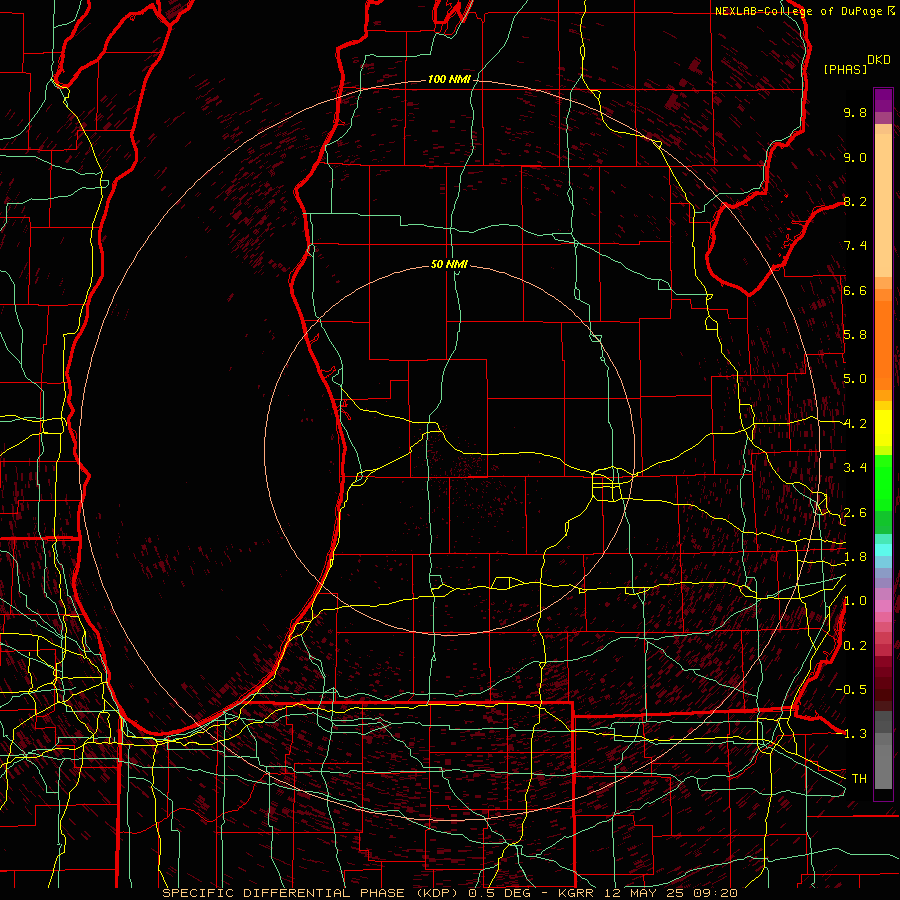The width and height of the screenshot is (900, 900).
Task: Click the Specific Differential Phase caption at the bottom
Action: (x=449, y=893)
